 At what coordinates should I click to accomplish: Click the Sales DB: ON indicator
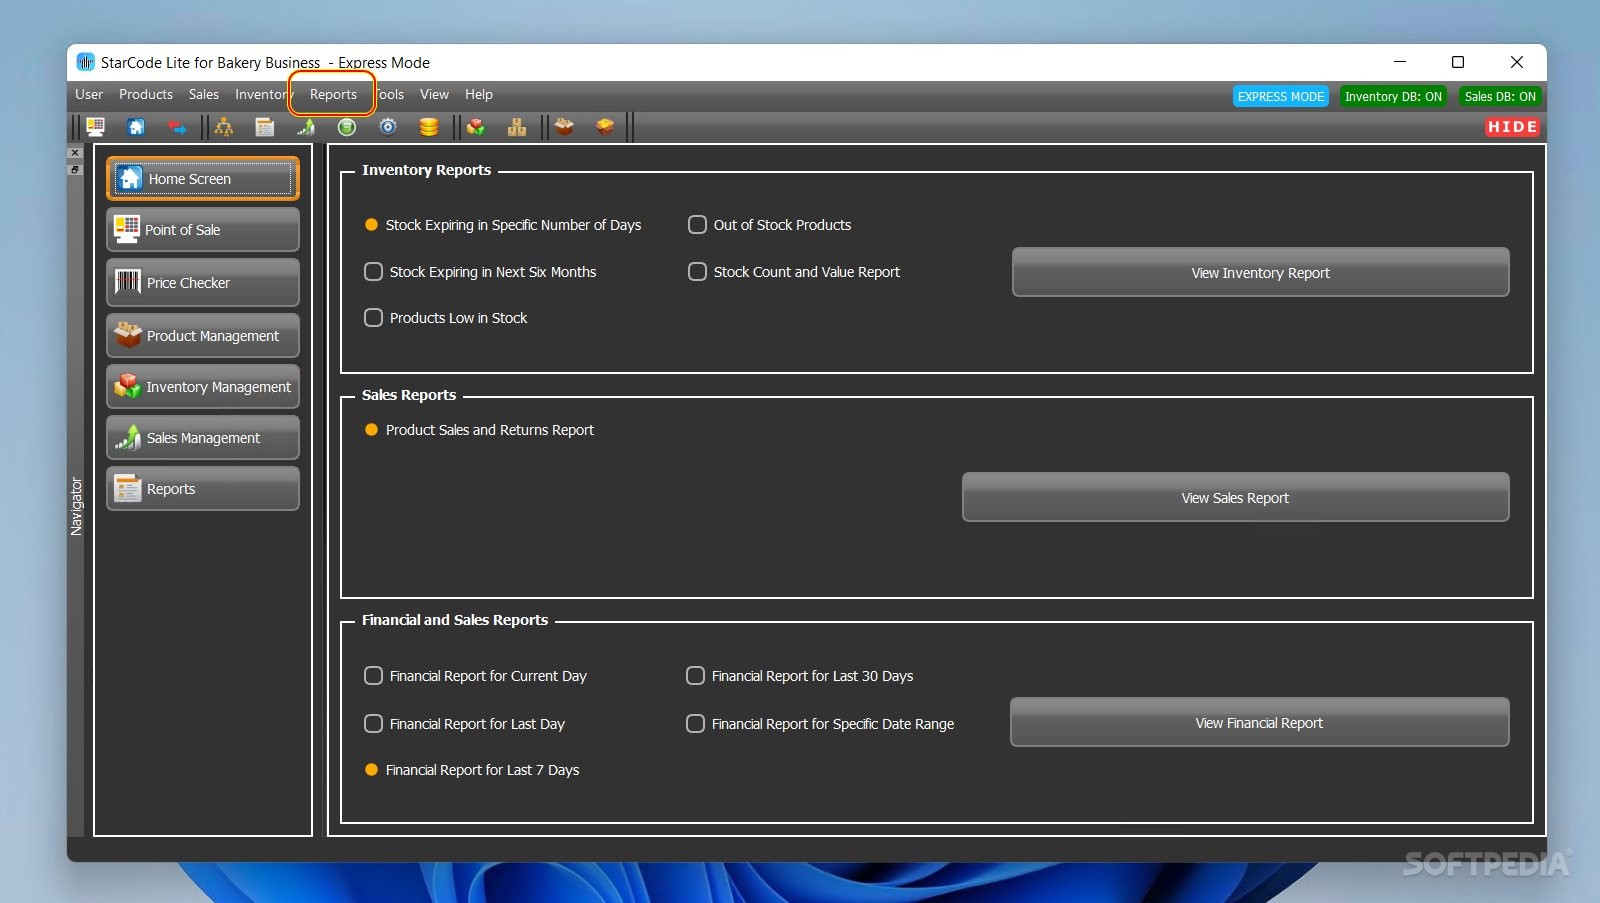click(1500, 96)
